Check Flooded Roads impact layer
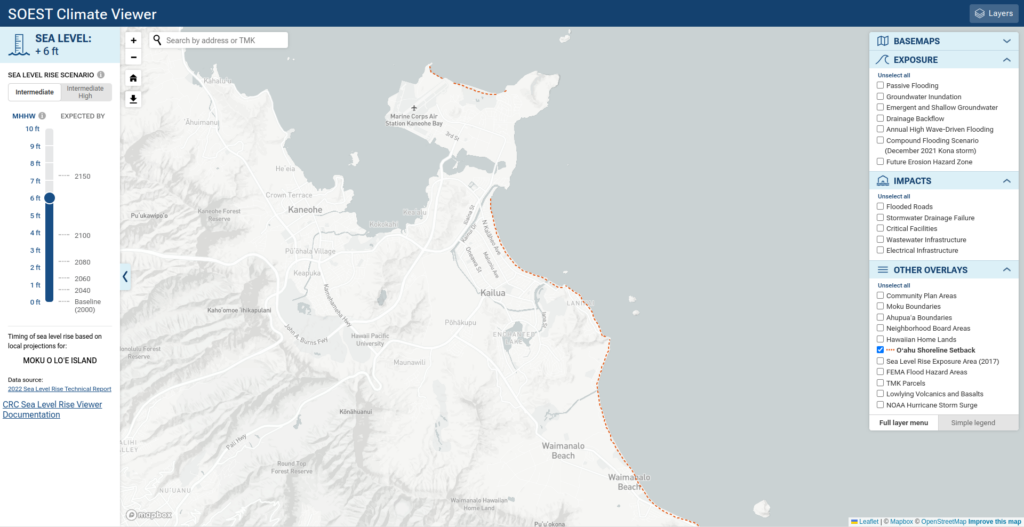The image size is (1024, 527). click(880, 206)
